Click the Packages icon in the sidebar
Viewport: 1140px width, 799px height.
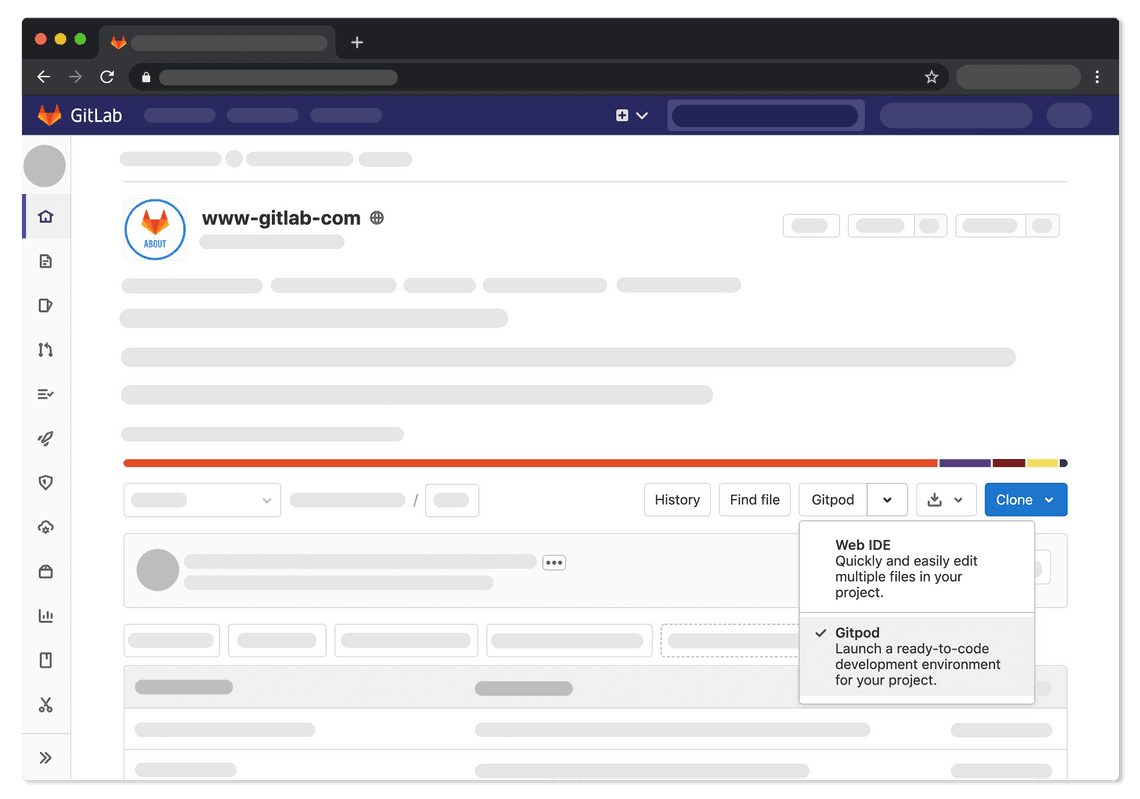click(45, 571)
